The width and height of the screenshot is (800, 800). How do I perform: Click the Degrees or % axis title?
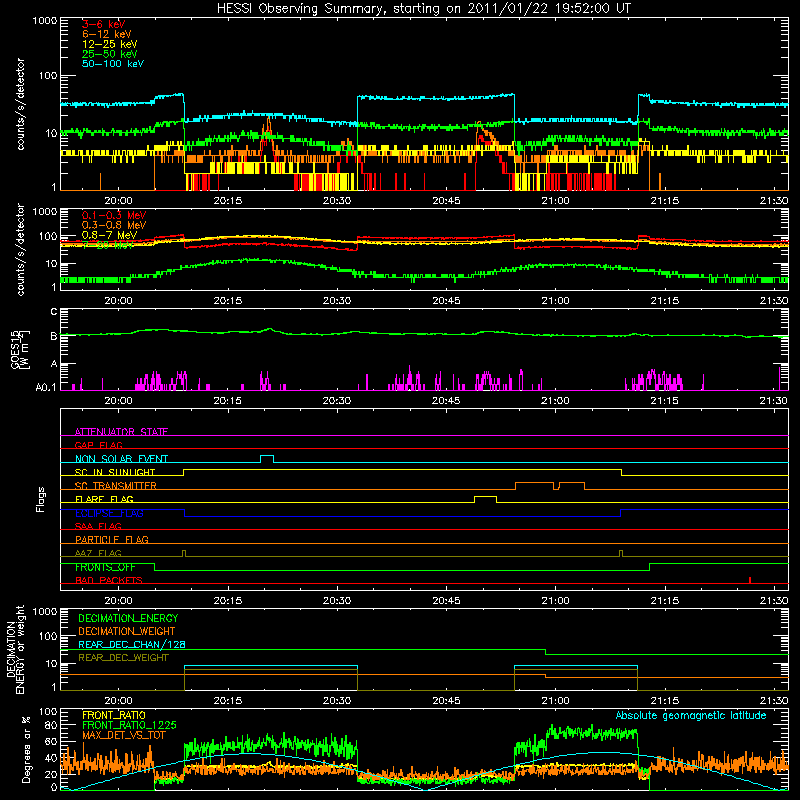tap(26, 749)
